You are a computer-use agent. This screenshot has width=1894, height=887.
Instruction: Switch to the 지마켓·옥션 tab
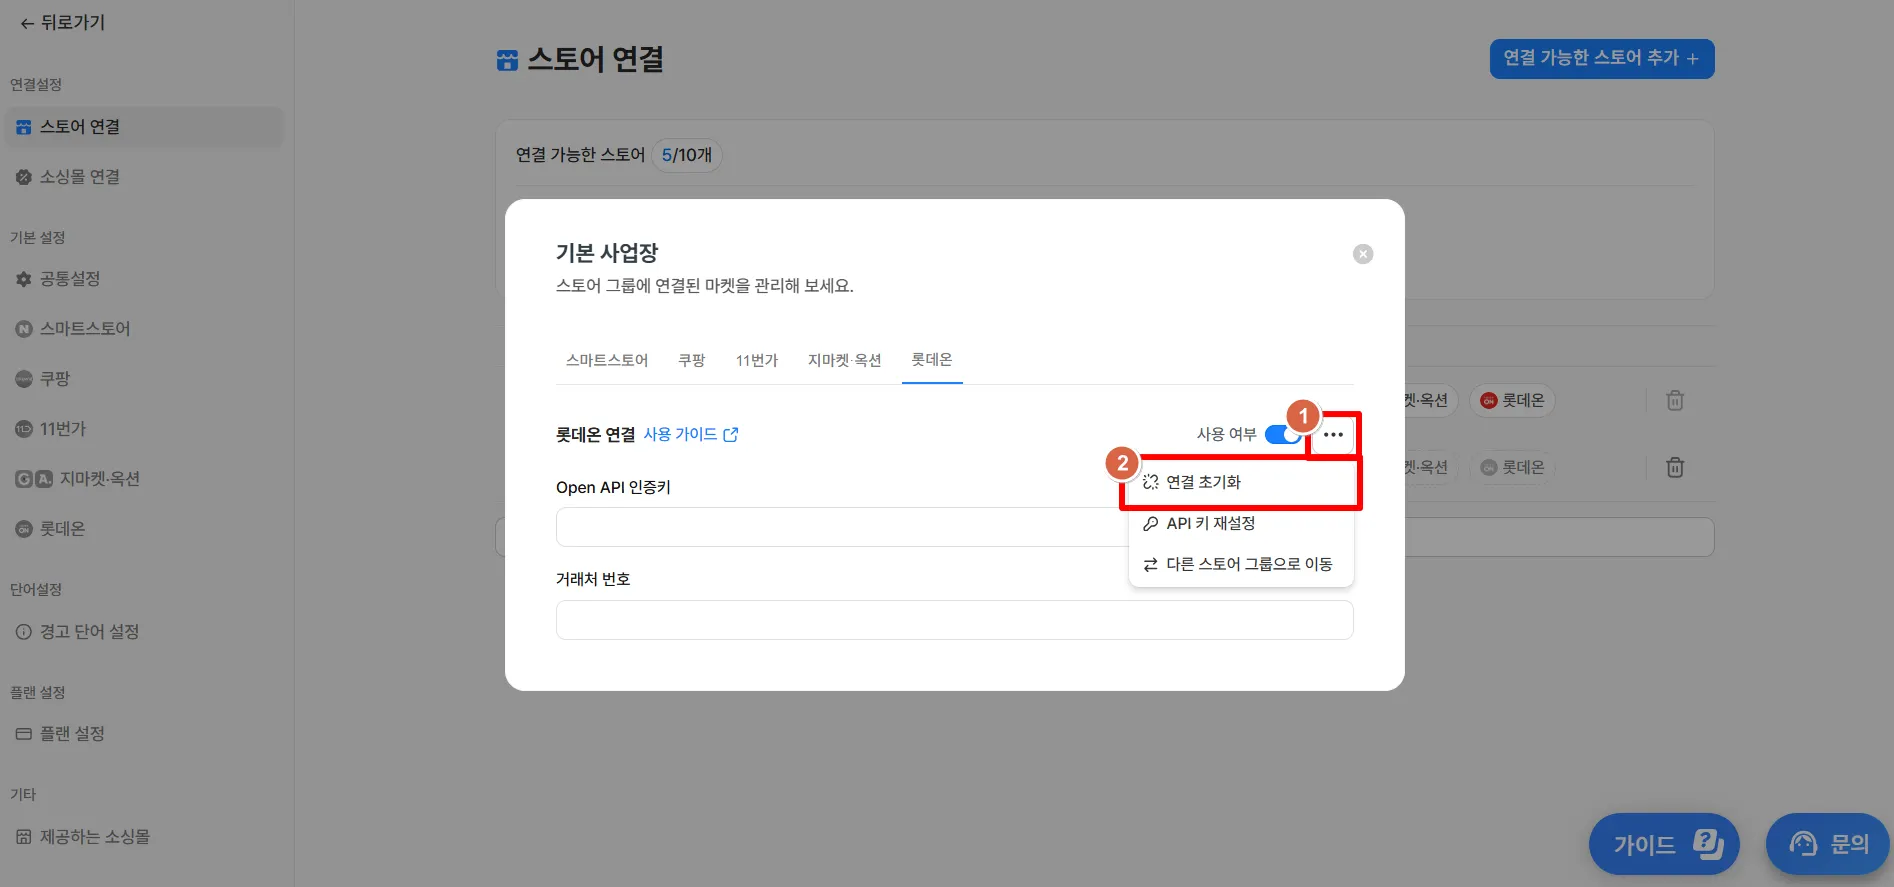[845, 360]
